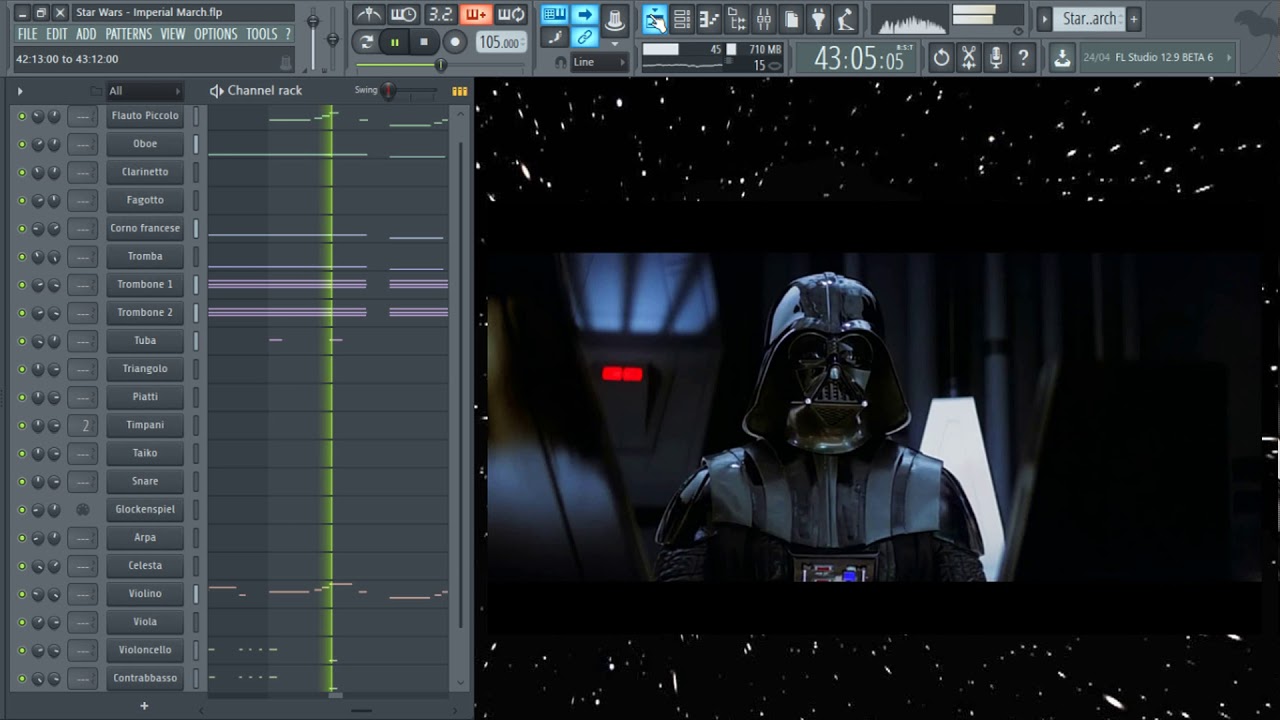Open the plugin picker plug icon

pyautogui.click(x=818, y=19)
